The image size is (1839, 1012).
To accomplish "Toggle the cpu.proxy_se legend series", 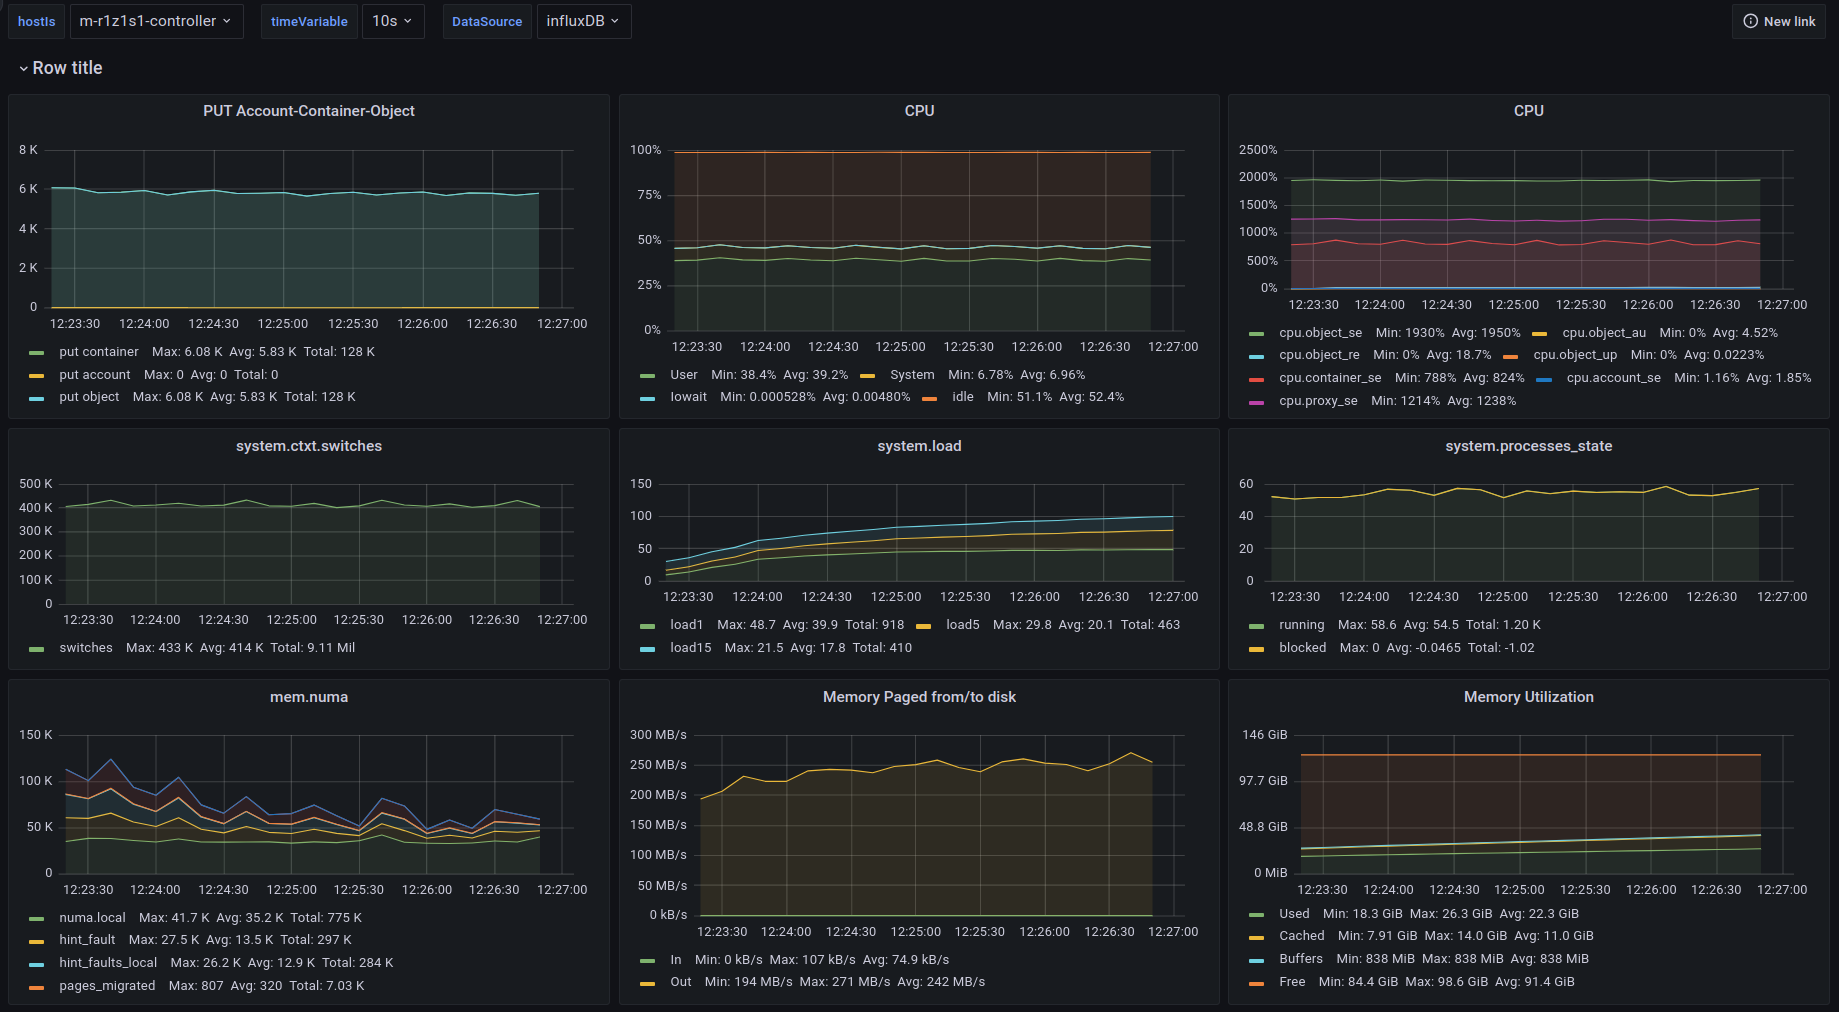I will tap(1317, 401).
